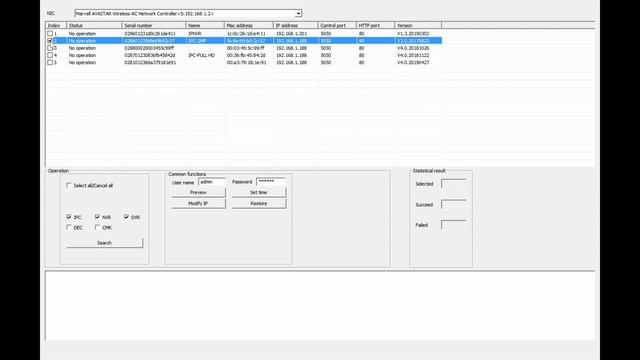
Task: Tick the checkbox for device index 5
Action: pos(50,62)
